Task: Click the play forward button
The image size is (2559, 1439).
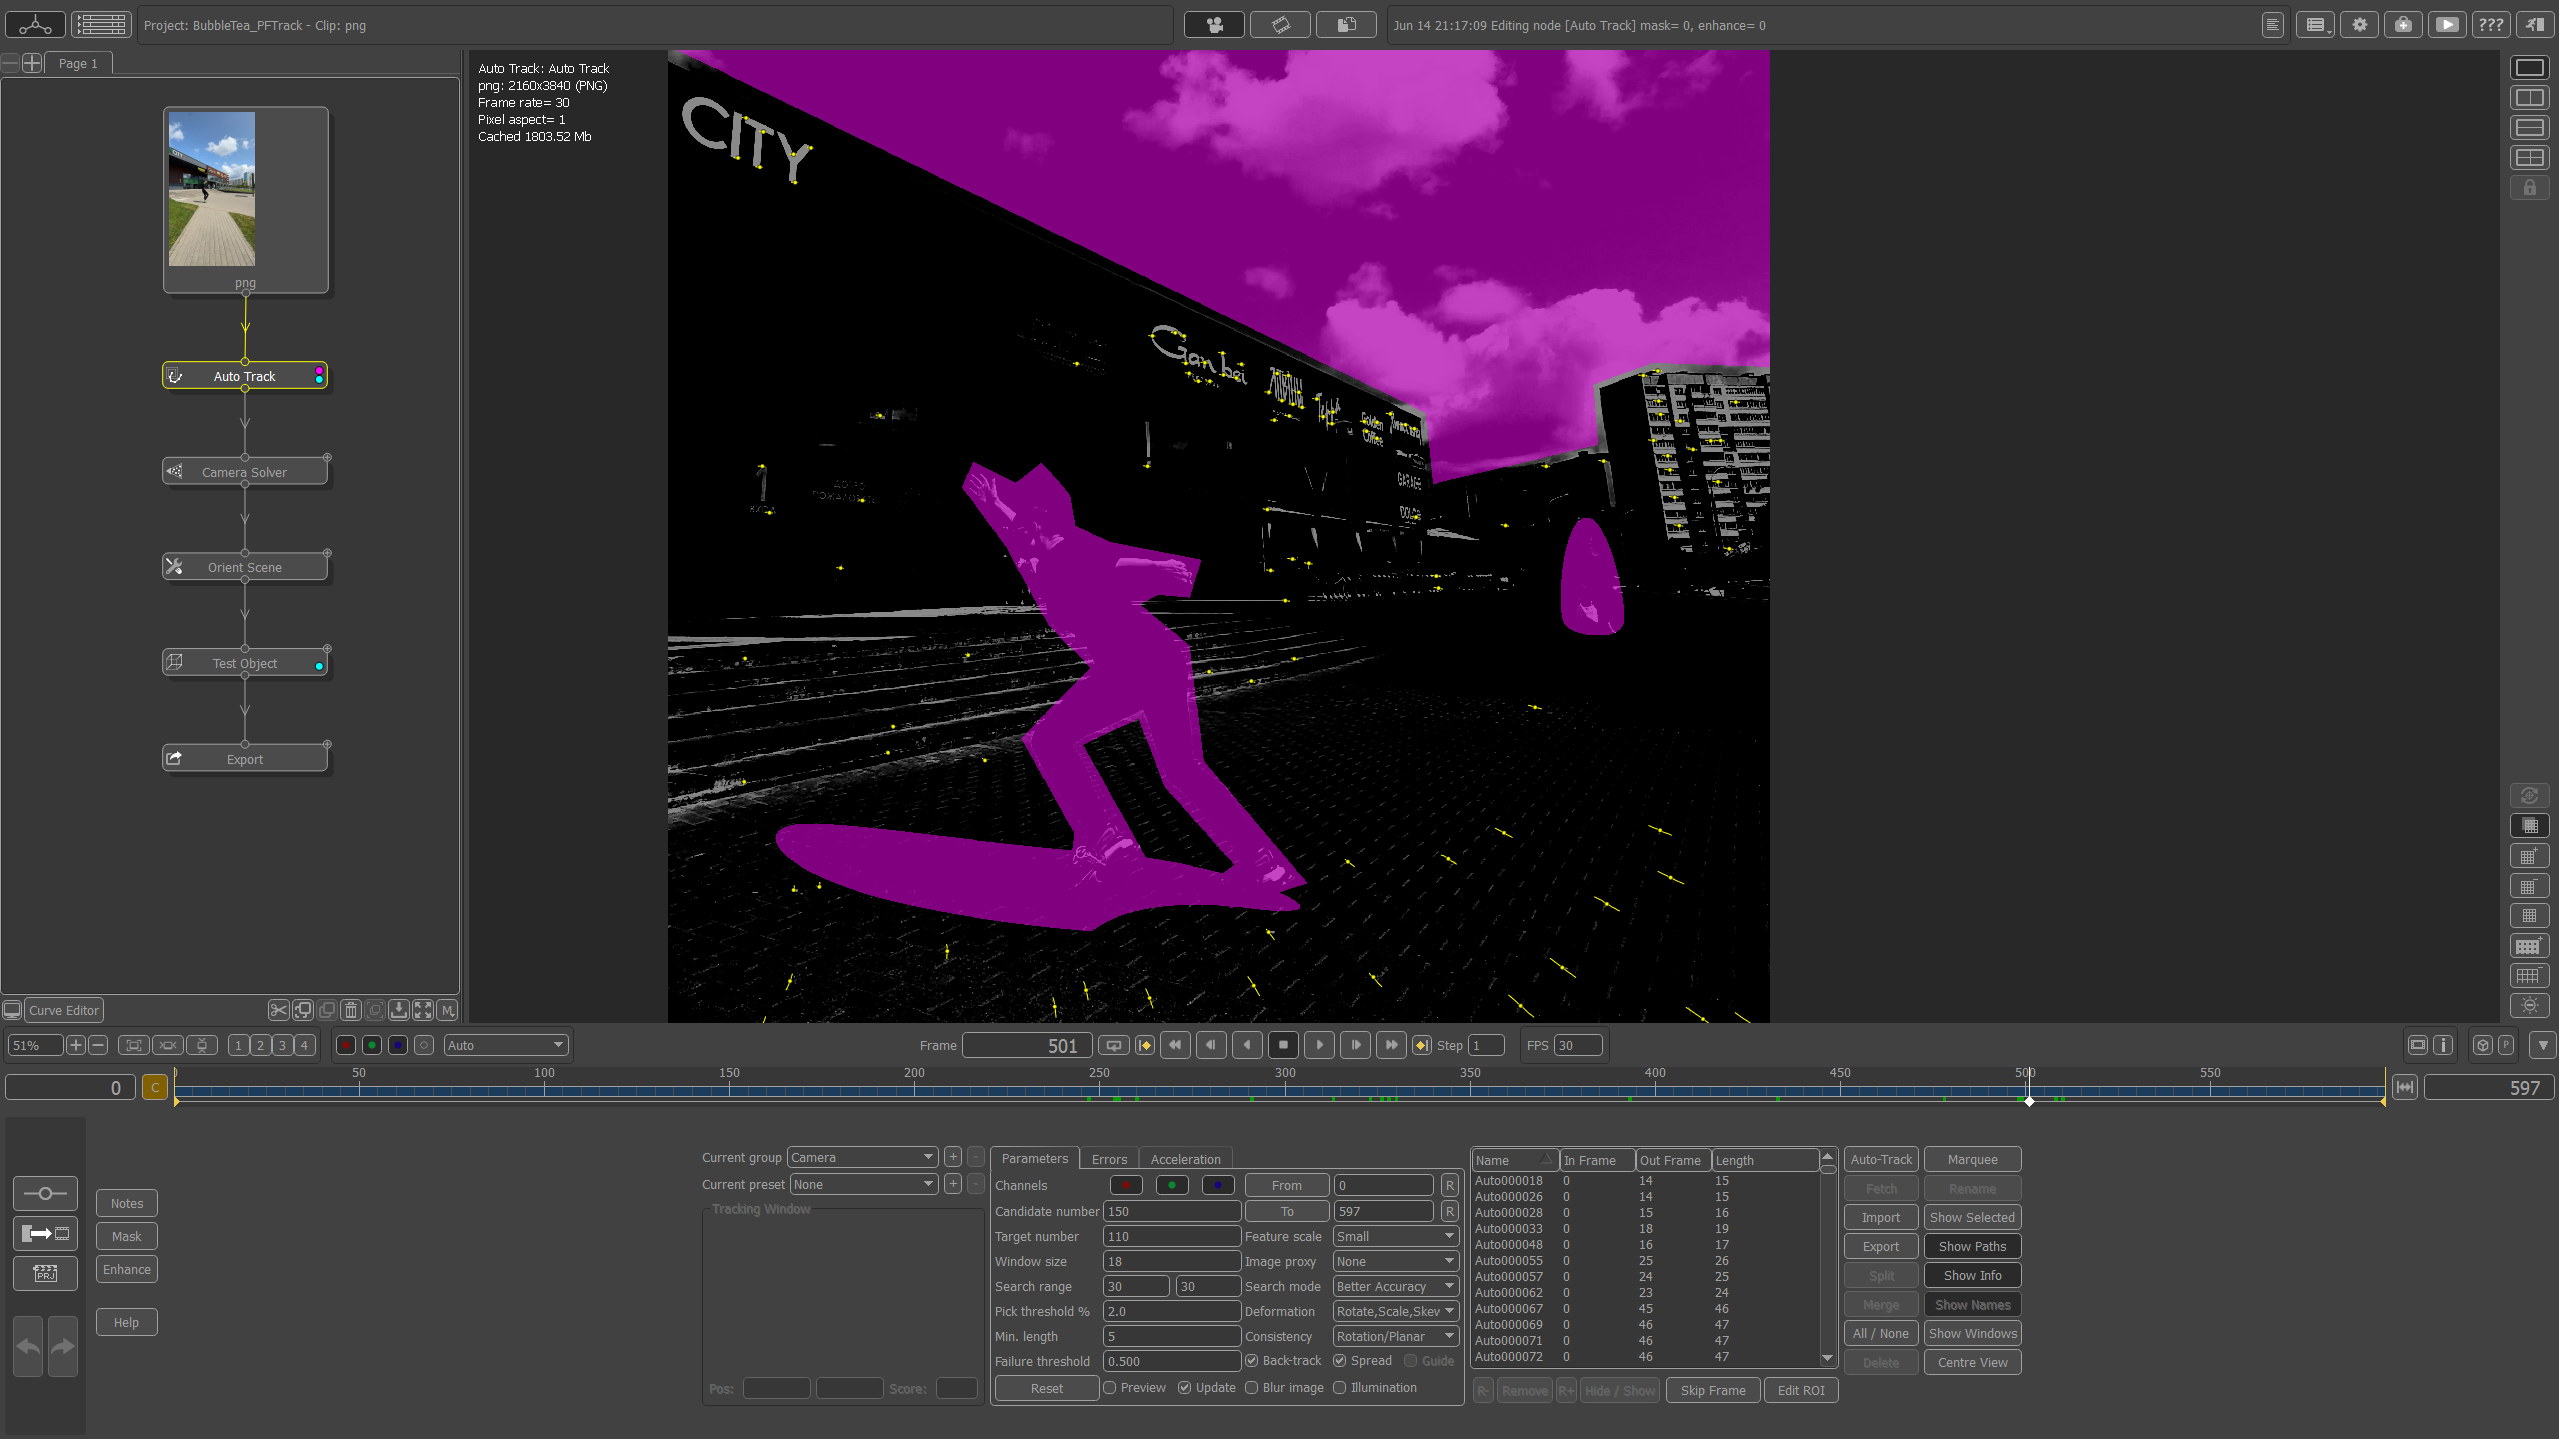Action: (1319, 1045)
